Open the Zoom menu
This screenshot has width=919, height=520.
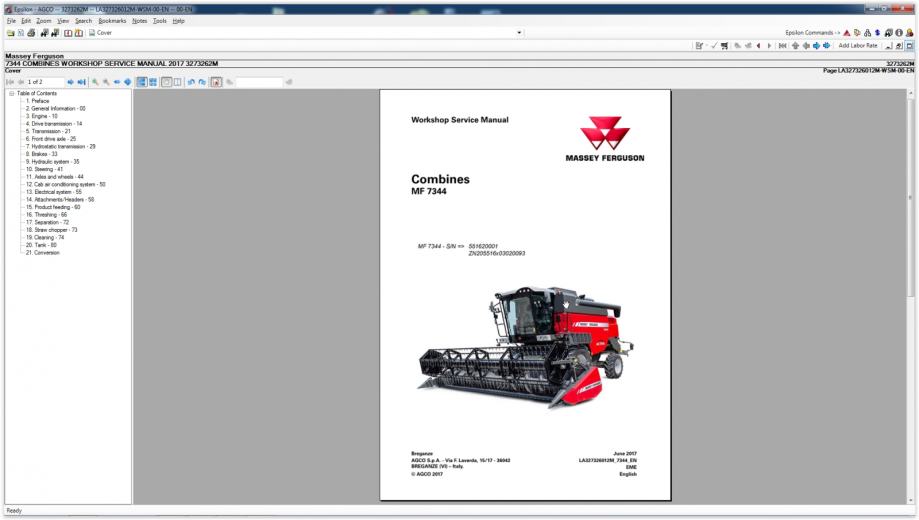[44, 21]
